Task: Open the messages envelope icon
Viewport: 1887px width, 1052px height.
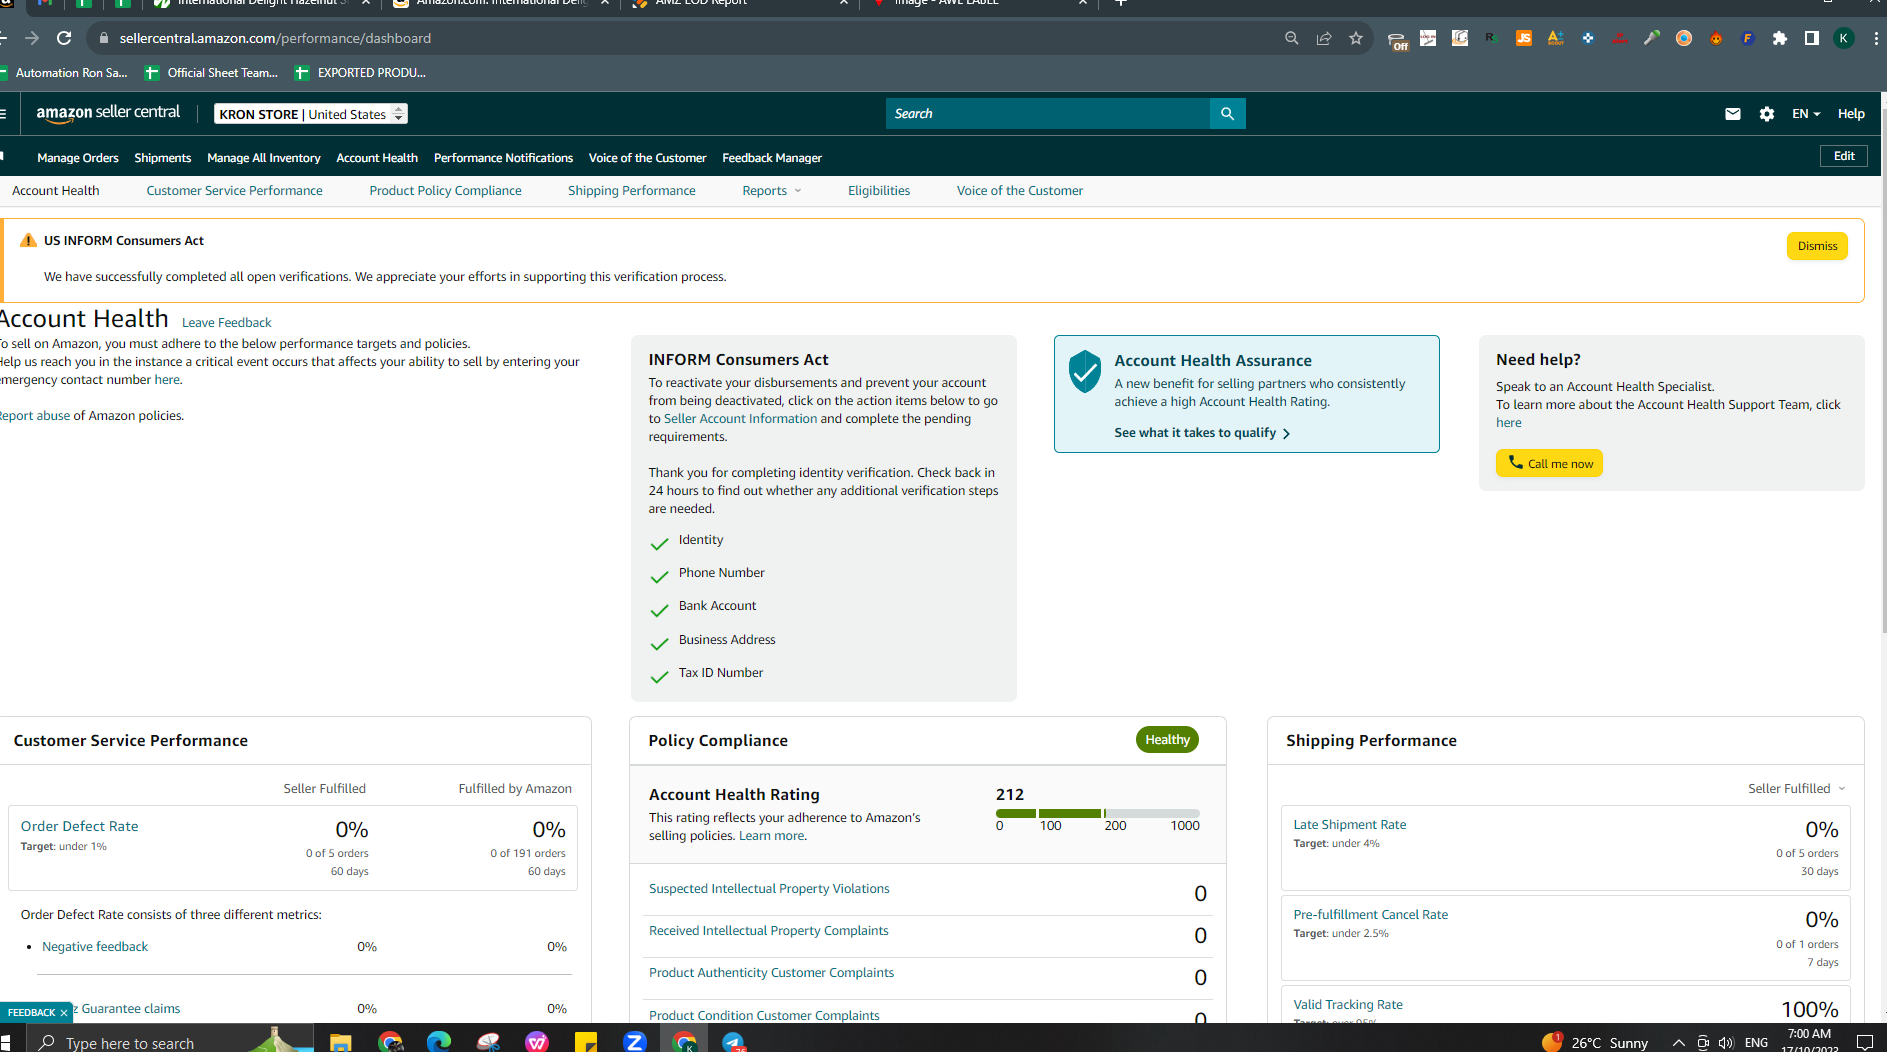Action: click(x=1733, y=114)
